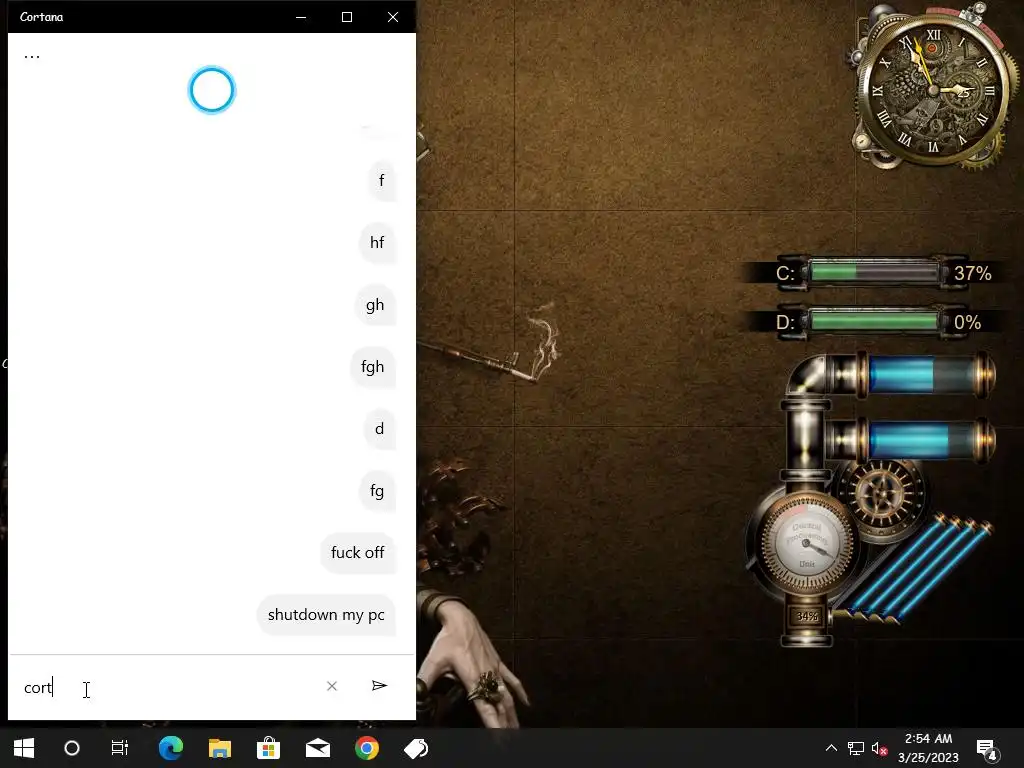Select the 'fgh' chat bubble
This screenshot has width=1024, height=768.
(373, 367)
